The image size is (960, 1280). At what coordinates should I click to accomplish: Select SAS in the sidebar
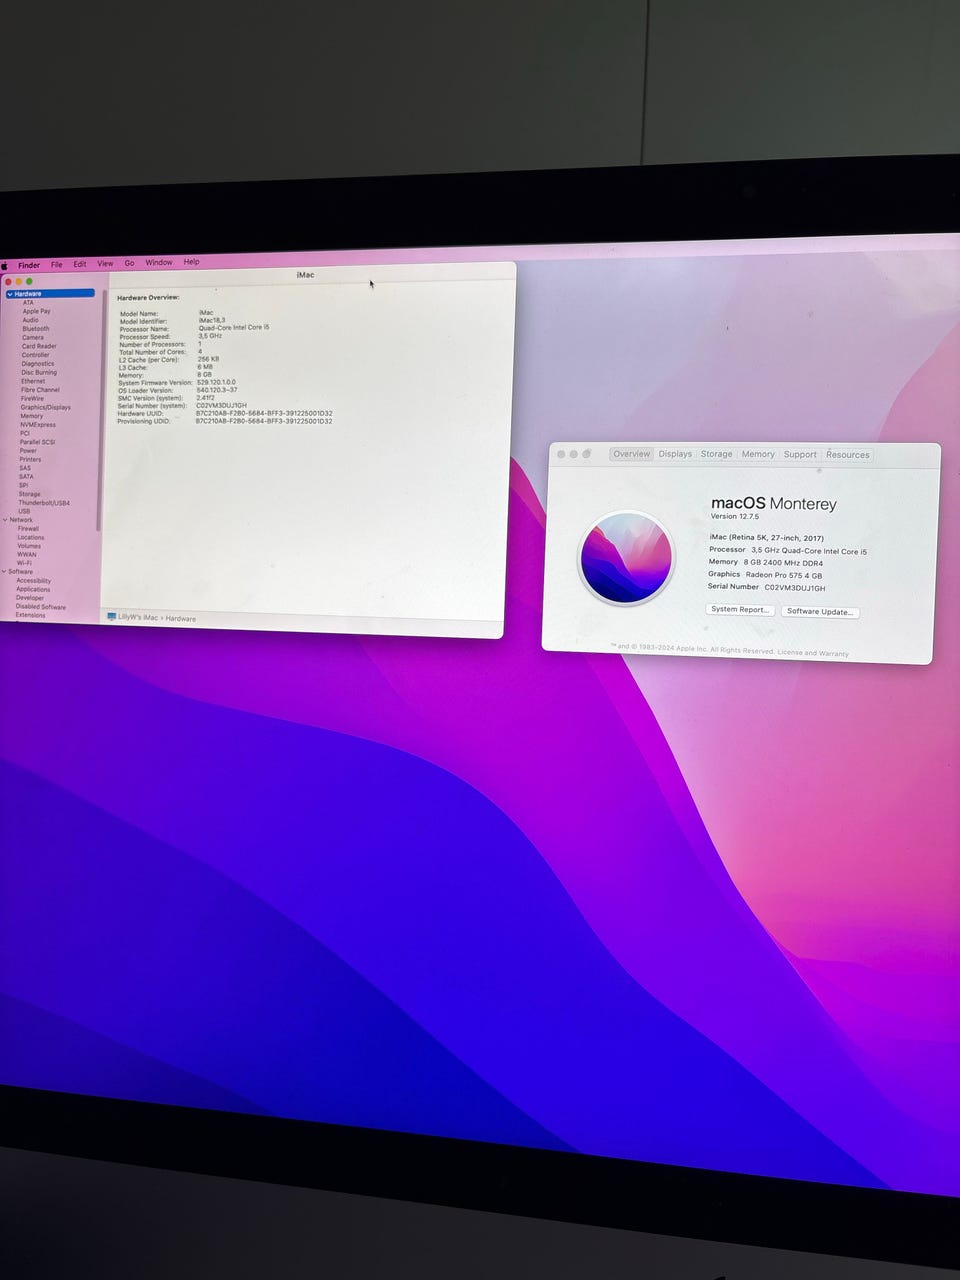(25, 468)
